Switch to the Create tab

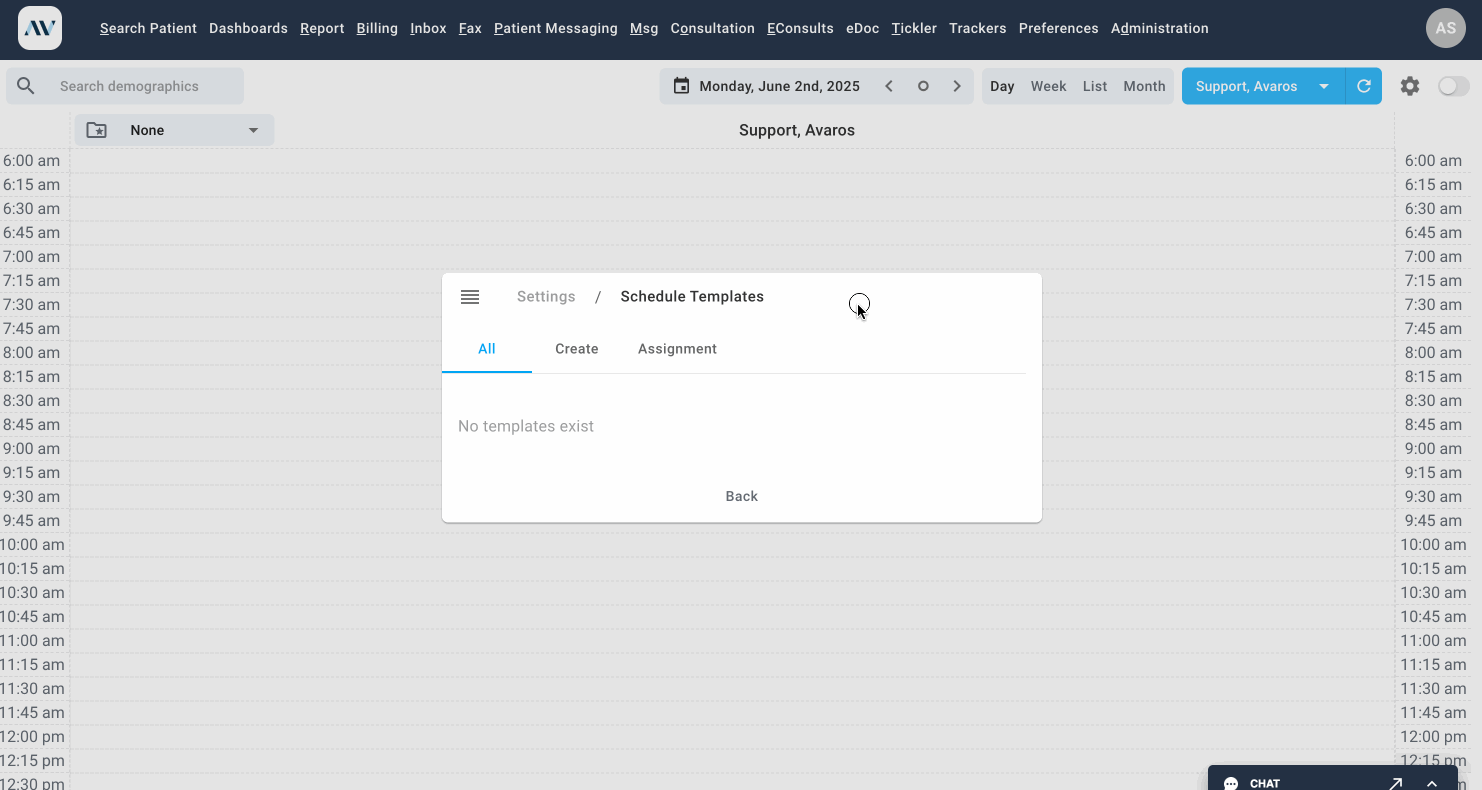click(x=577, y=349)
